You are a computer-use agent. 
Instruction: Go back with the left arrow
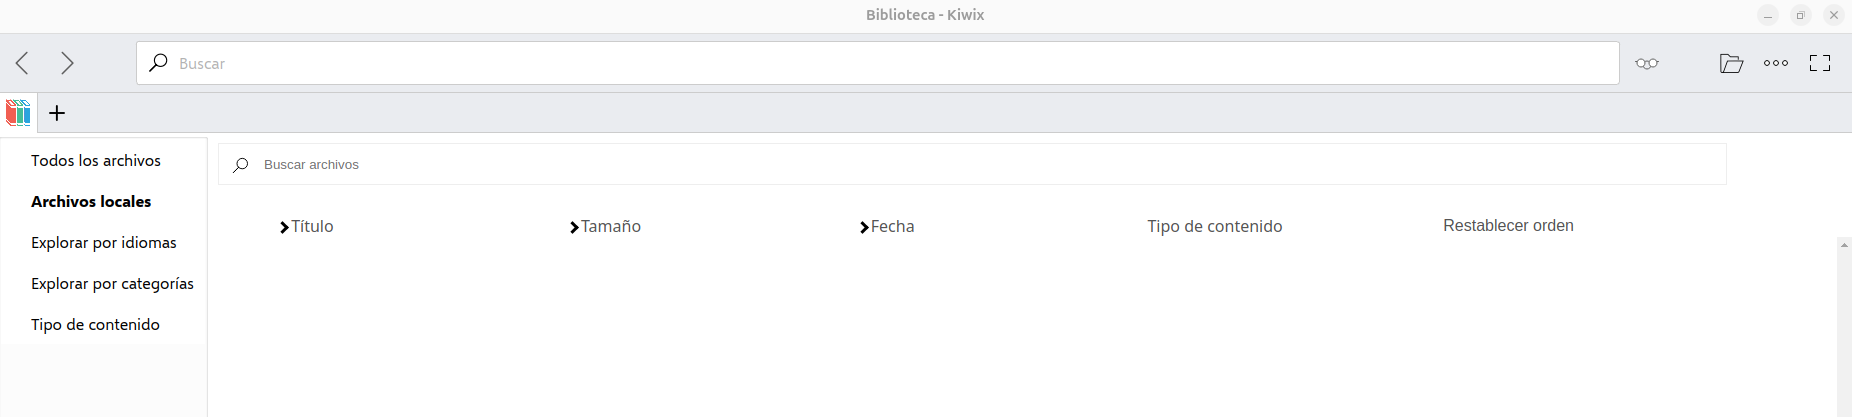point(23,64)
